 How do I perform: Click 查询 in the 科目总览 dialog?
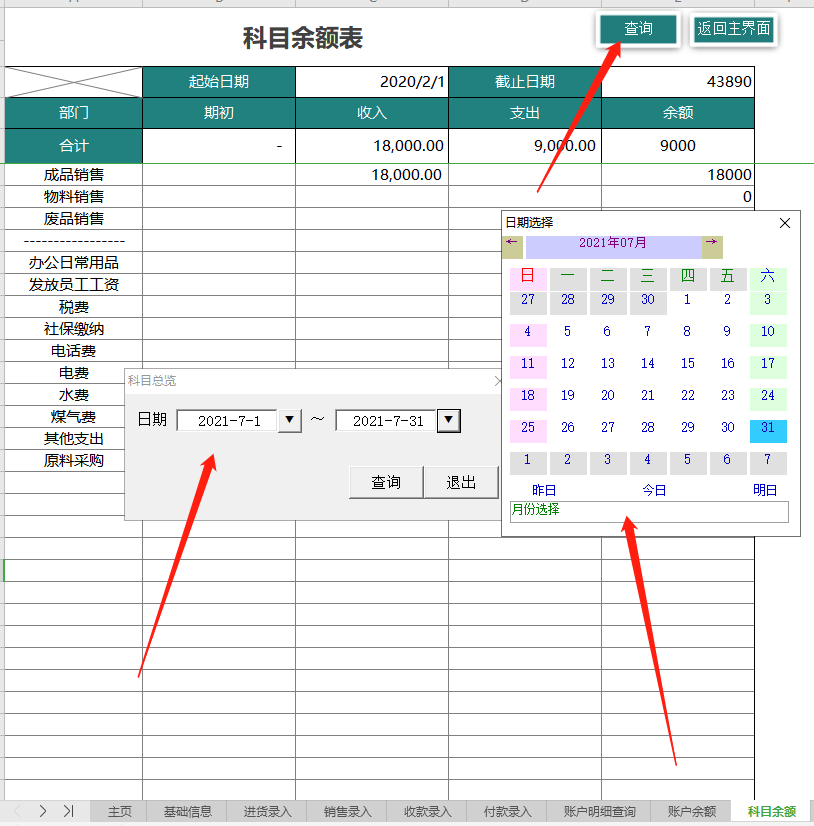tap(386, 482)
